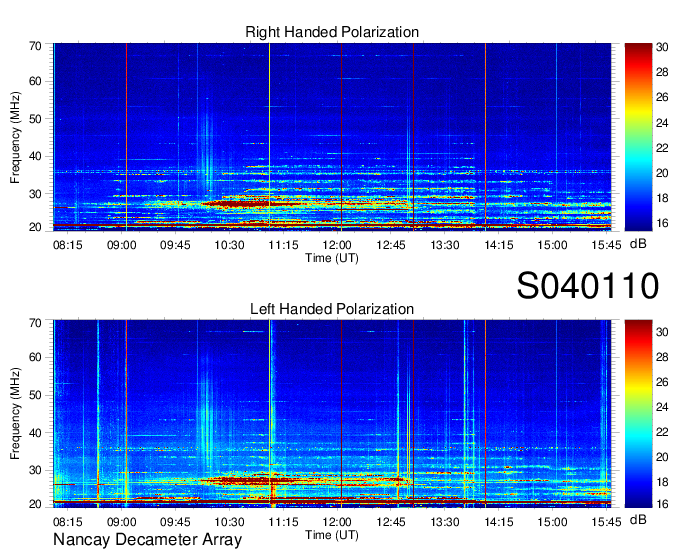680x552 pixels.
Task: Click the 26 dB tick on Left Handed colorbar
Action: tap(662, 382)
